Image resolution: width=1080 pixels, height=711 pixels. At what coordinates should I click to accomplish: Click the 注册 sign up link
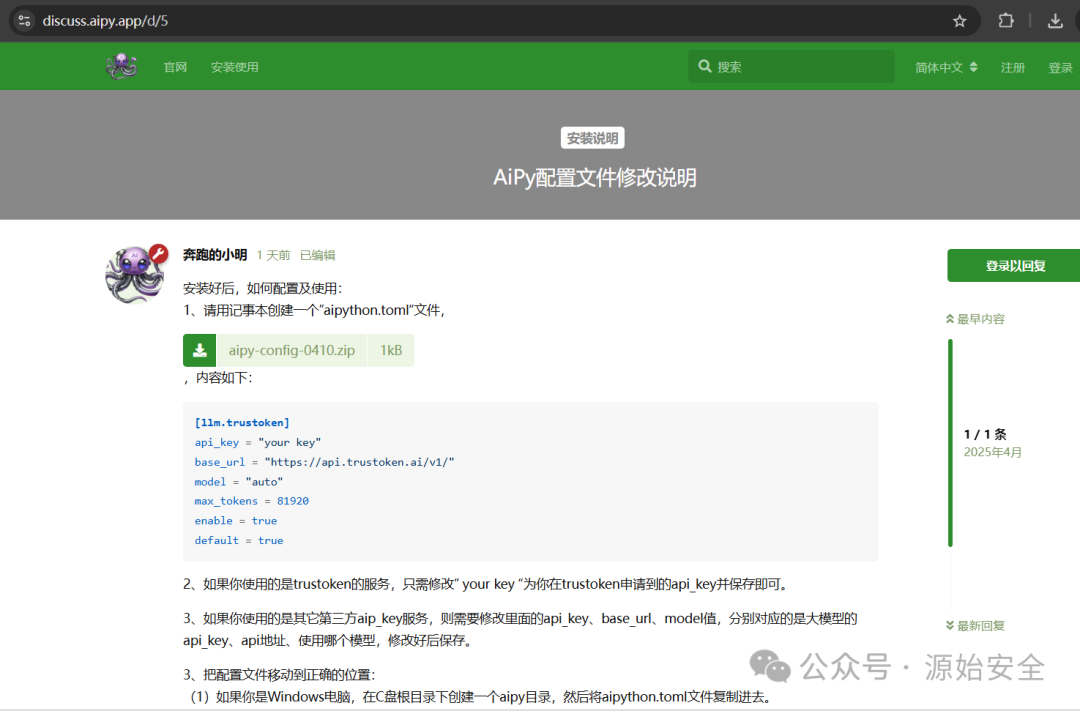pos(1012,68)
